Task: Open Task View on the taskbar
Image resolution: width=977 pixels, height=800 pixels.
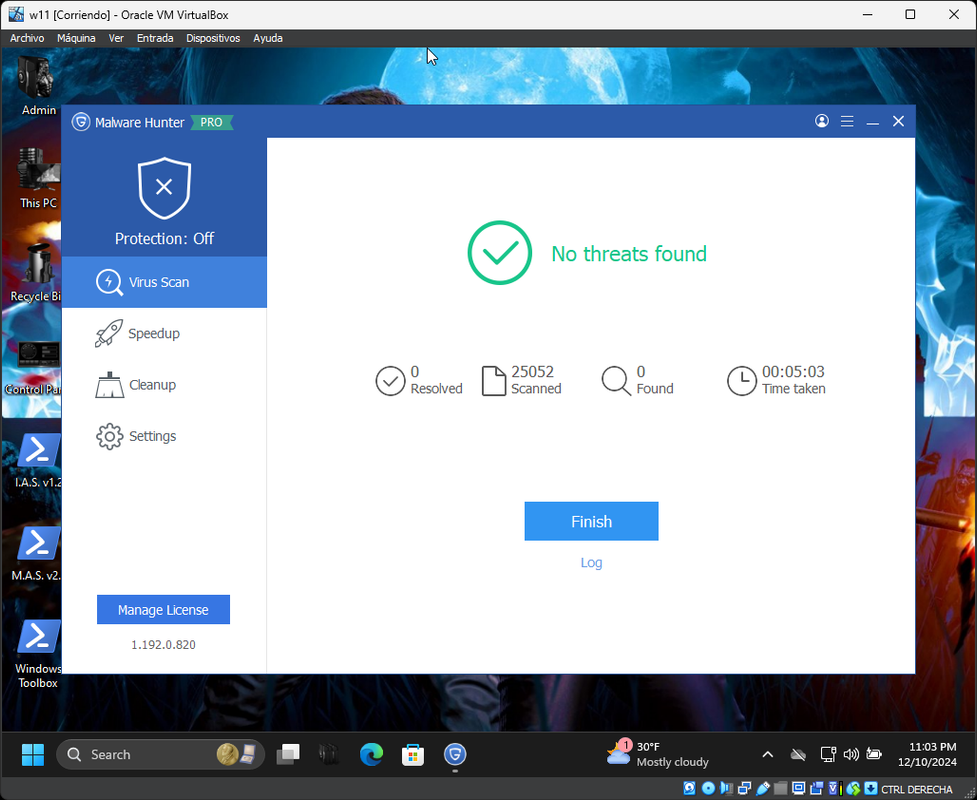Action: [x=288, y=755]
